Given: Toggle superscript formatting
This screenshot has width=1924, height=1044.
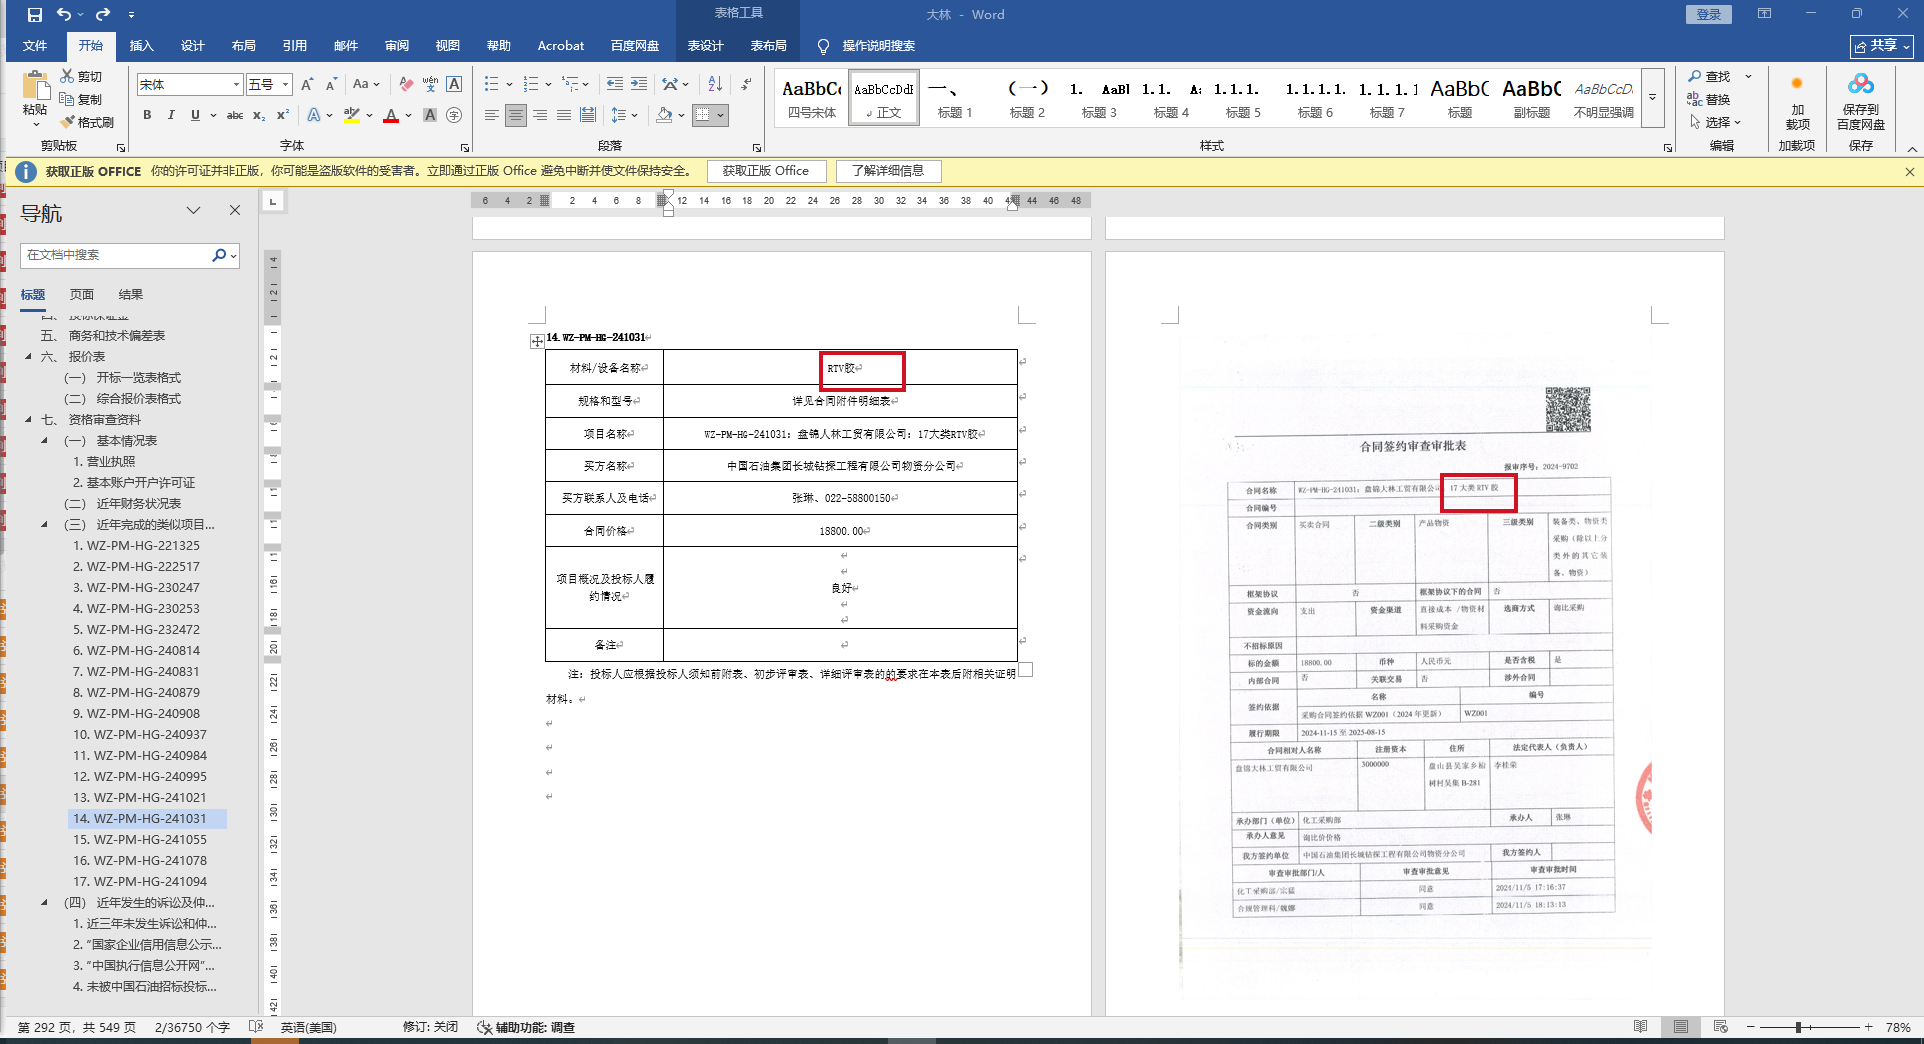Looking at the screenshot, I should (283, 115).
